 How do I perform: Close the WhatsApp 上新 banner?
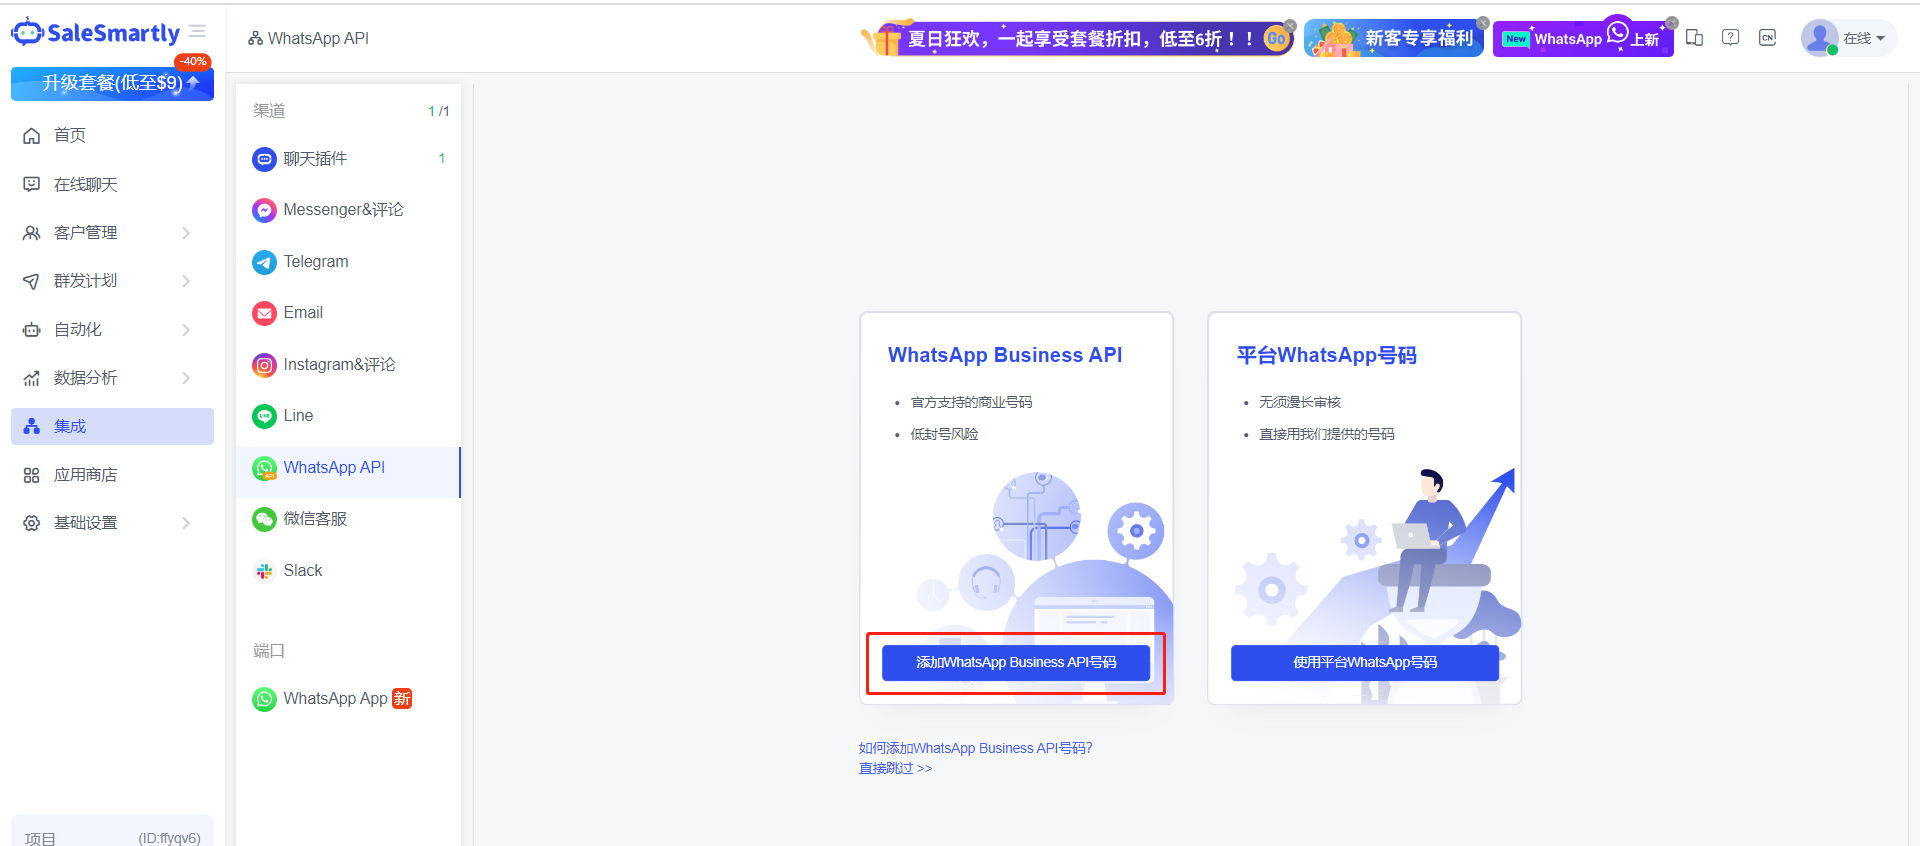1671,23
